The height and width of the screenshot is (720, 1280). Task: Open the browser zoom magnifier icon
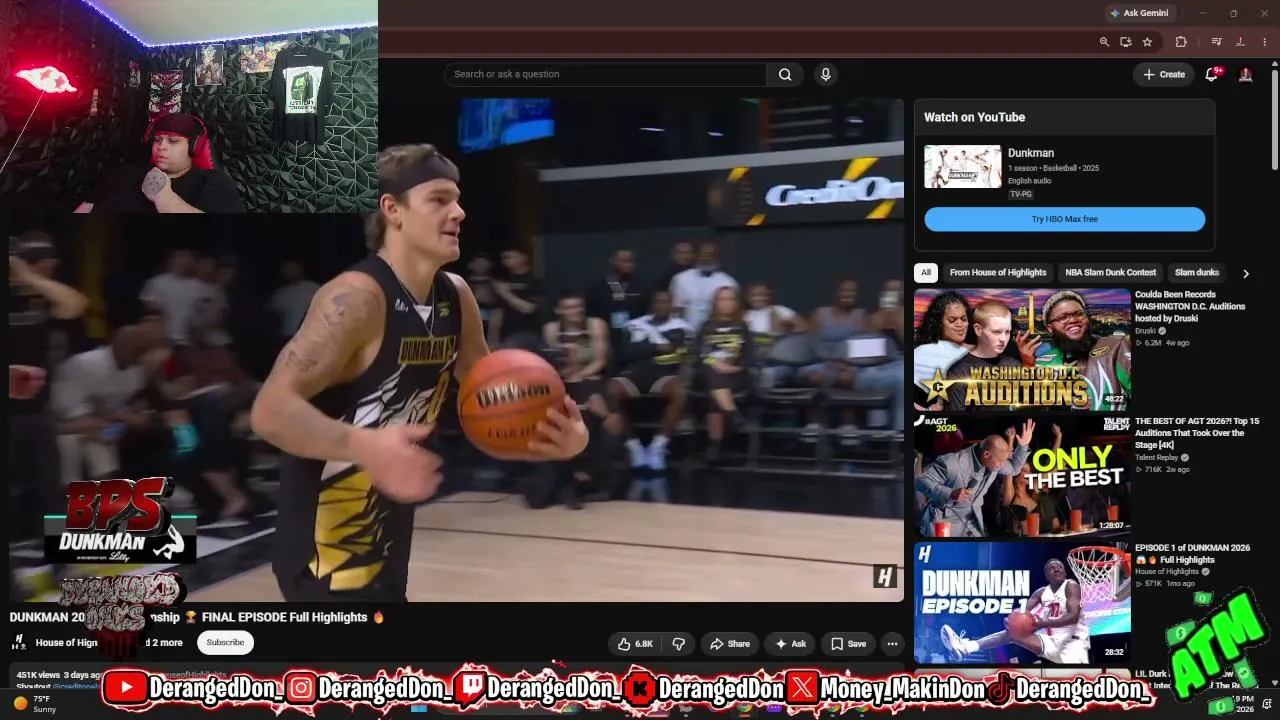click(1104, 42)
